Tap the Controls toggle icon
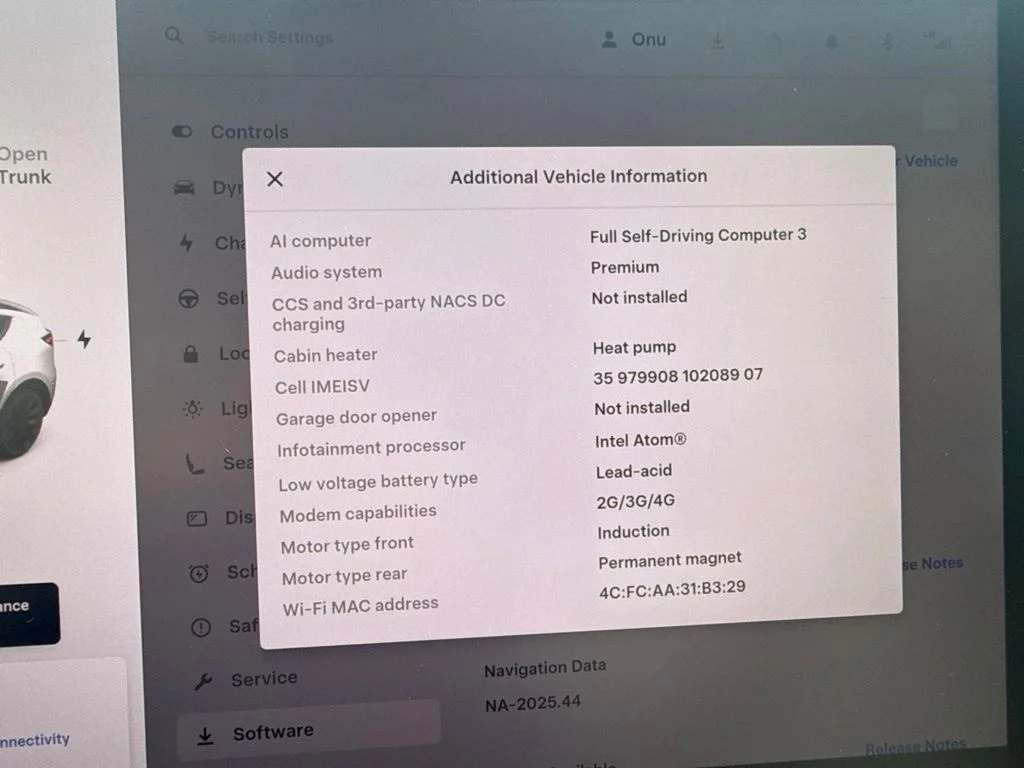Screen dimensions: 1024x768 182,132
